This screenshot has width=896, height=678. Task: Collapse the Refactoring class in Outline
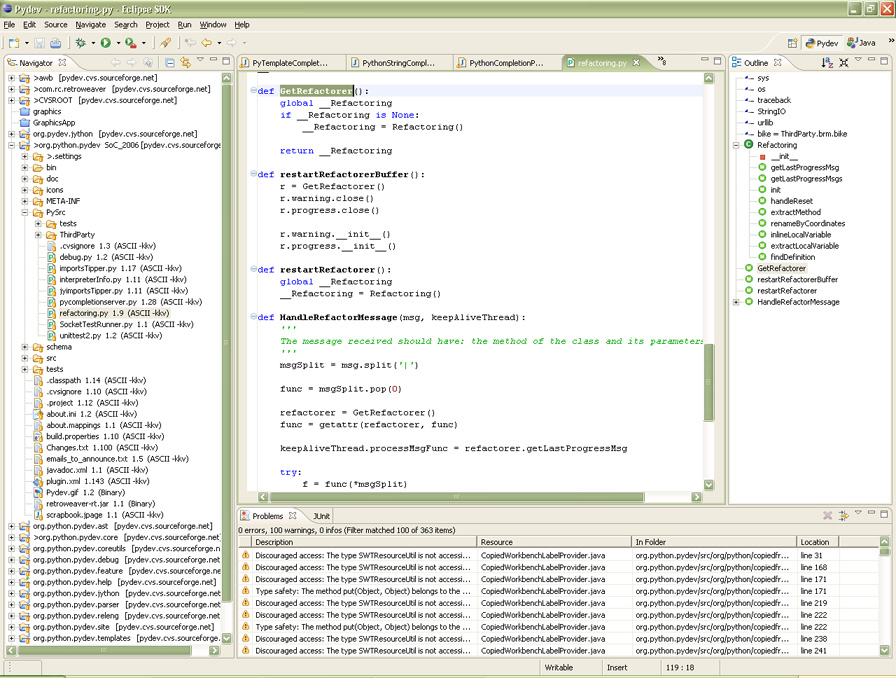click(x=737, y=145)
